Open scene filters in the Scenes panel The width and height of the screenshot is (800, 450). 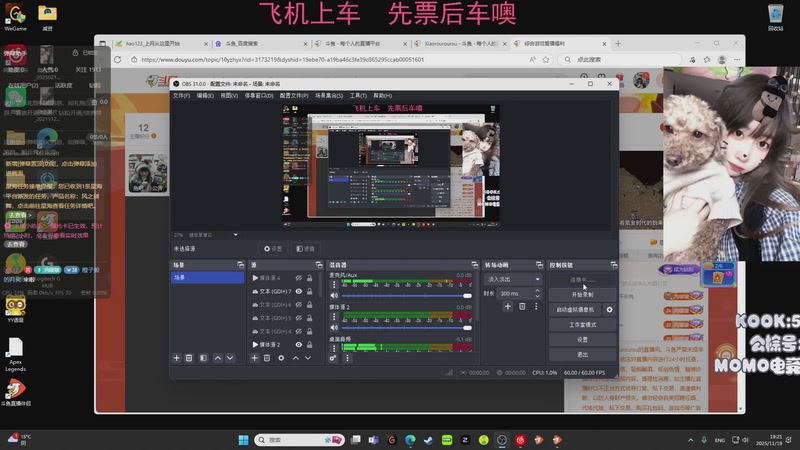coord(203,358)
